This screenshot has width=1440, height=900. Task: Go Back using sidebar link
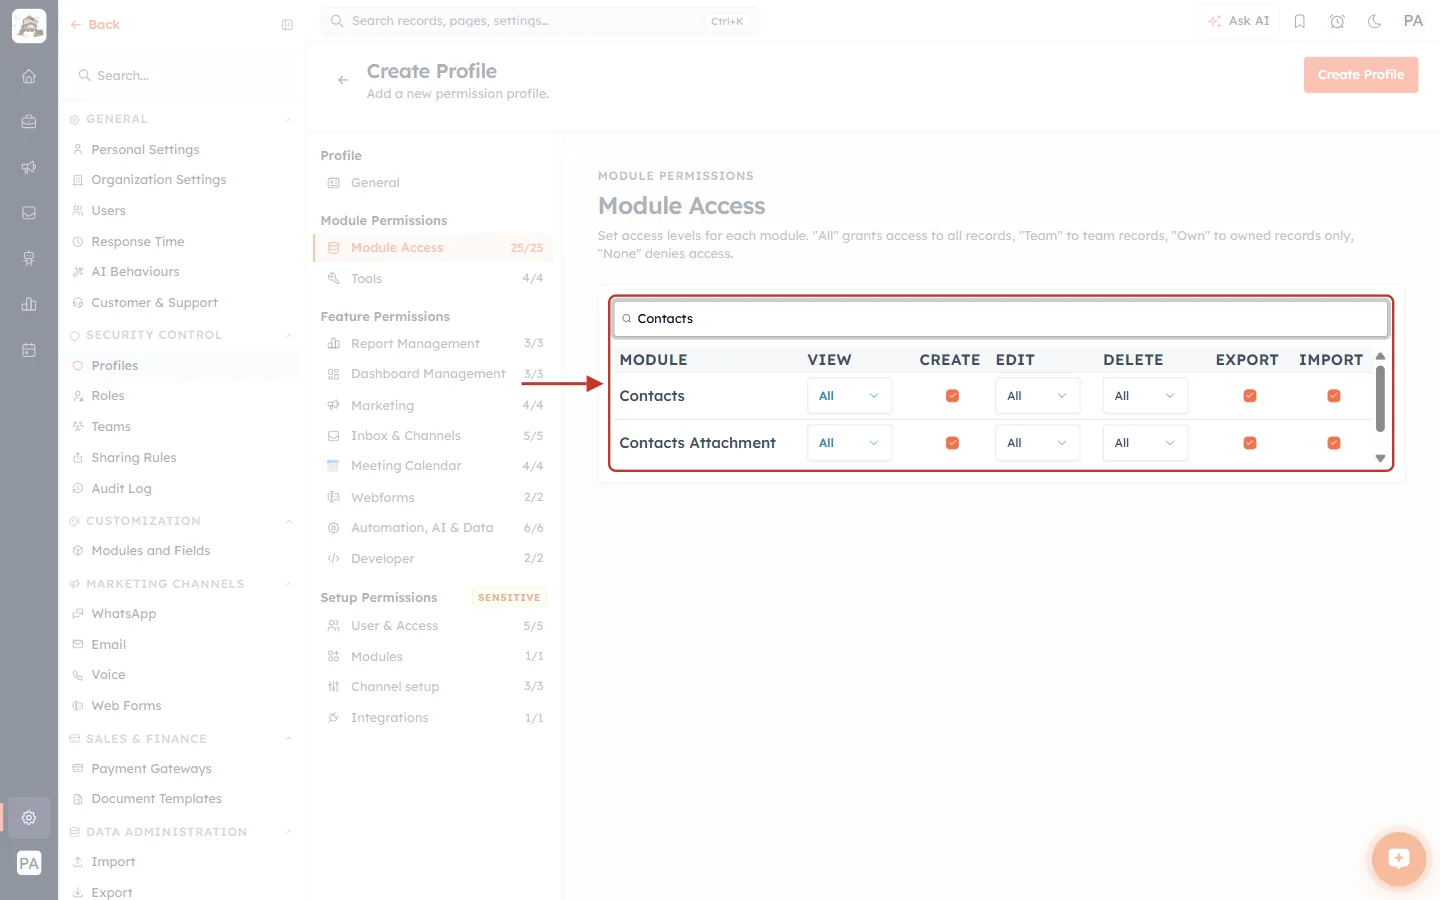[x=95, y=25]
